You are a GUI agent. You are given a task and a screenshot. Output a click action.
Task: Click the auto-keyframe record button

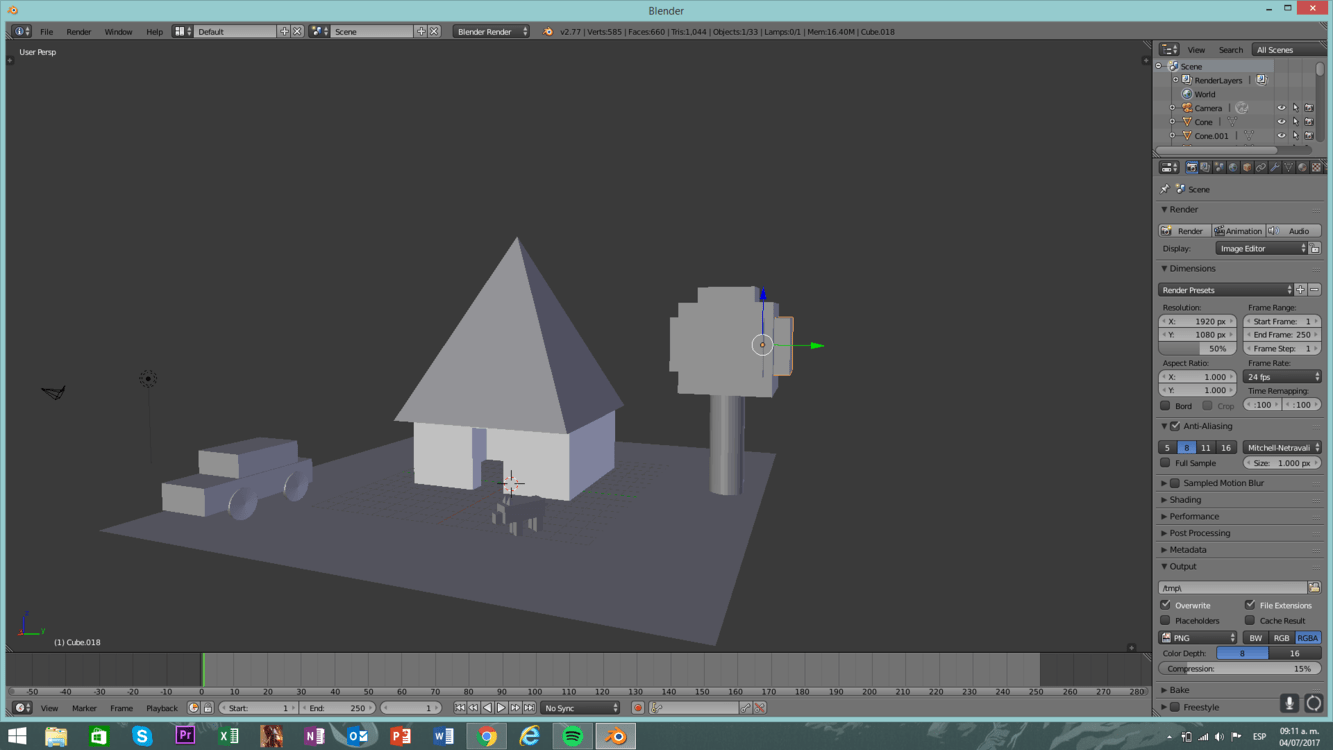[637, 708]
